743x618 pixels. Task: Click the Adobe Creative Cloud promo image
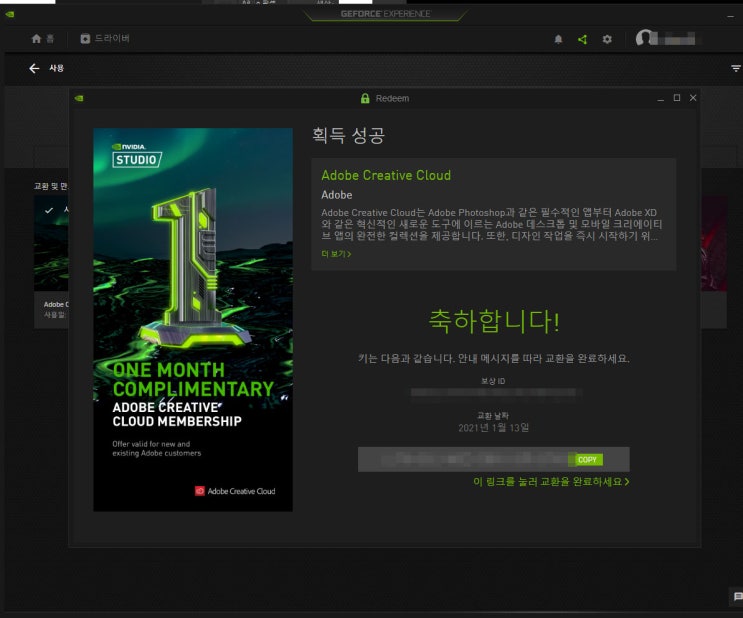click(193, 319)
